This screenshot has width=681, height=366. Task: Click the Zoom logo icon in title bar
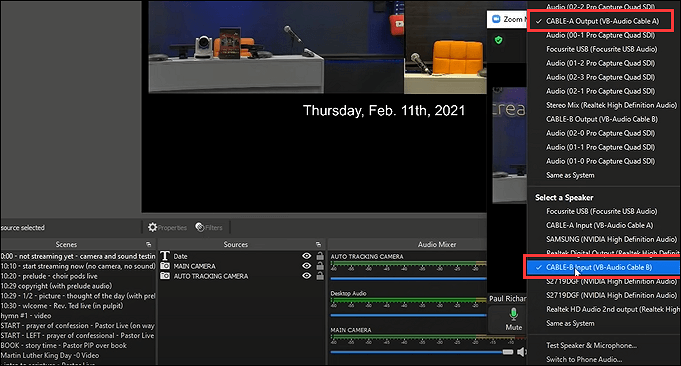496,19
